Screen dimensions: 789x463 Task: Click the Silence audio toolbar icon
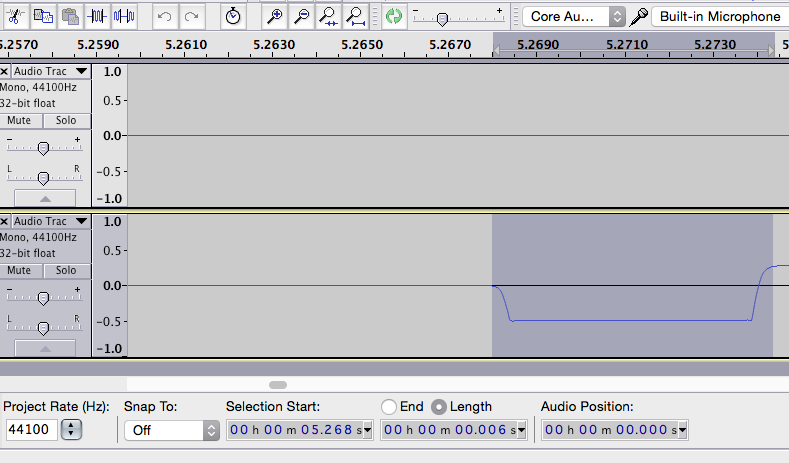click(124, 16)
